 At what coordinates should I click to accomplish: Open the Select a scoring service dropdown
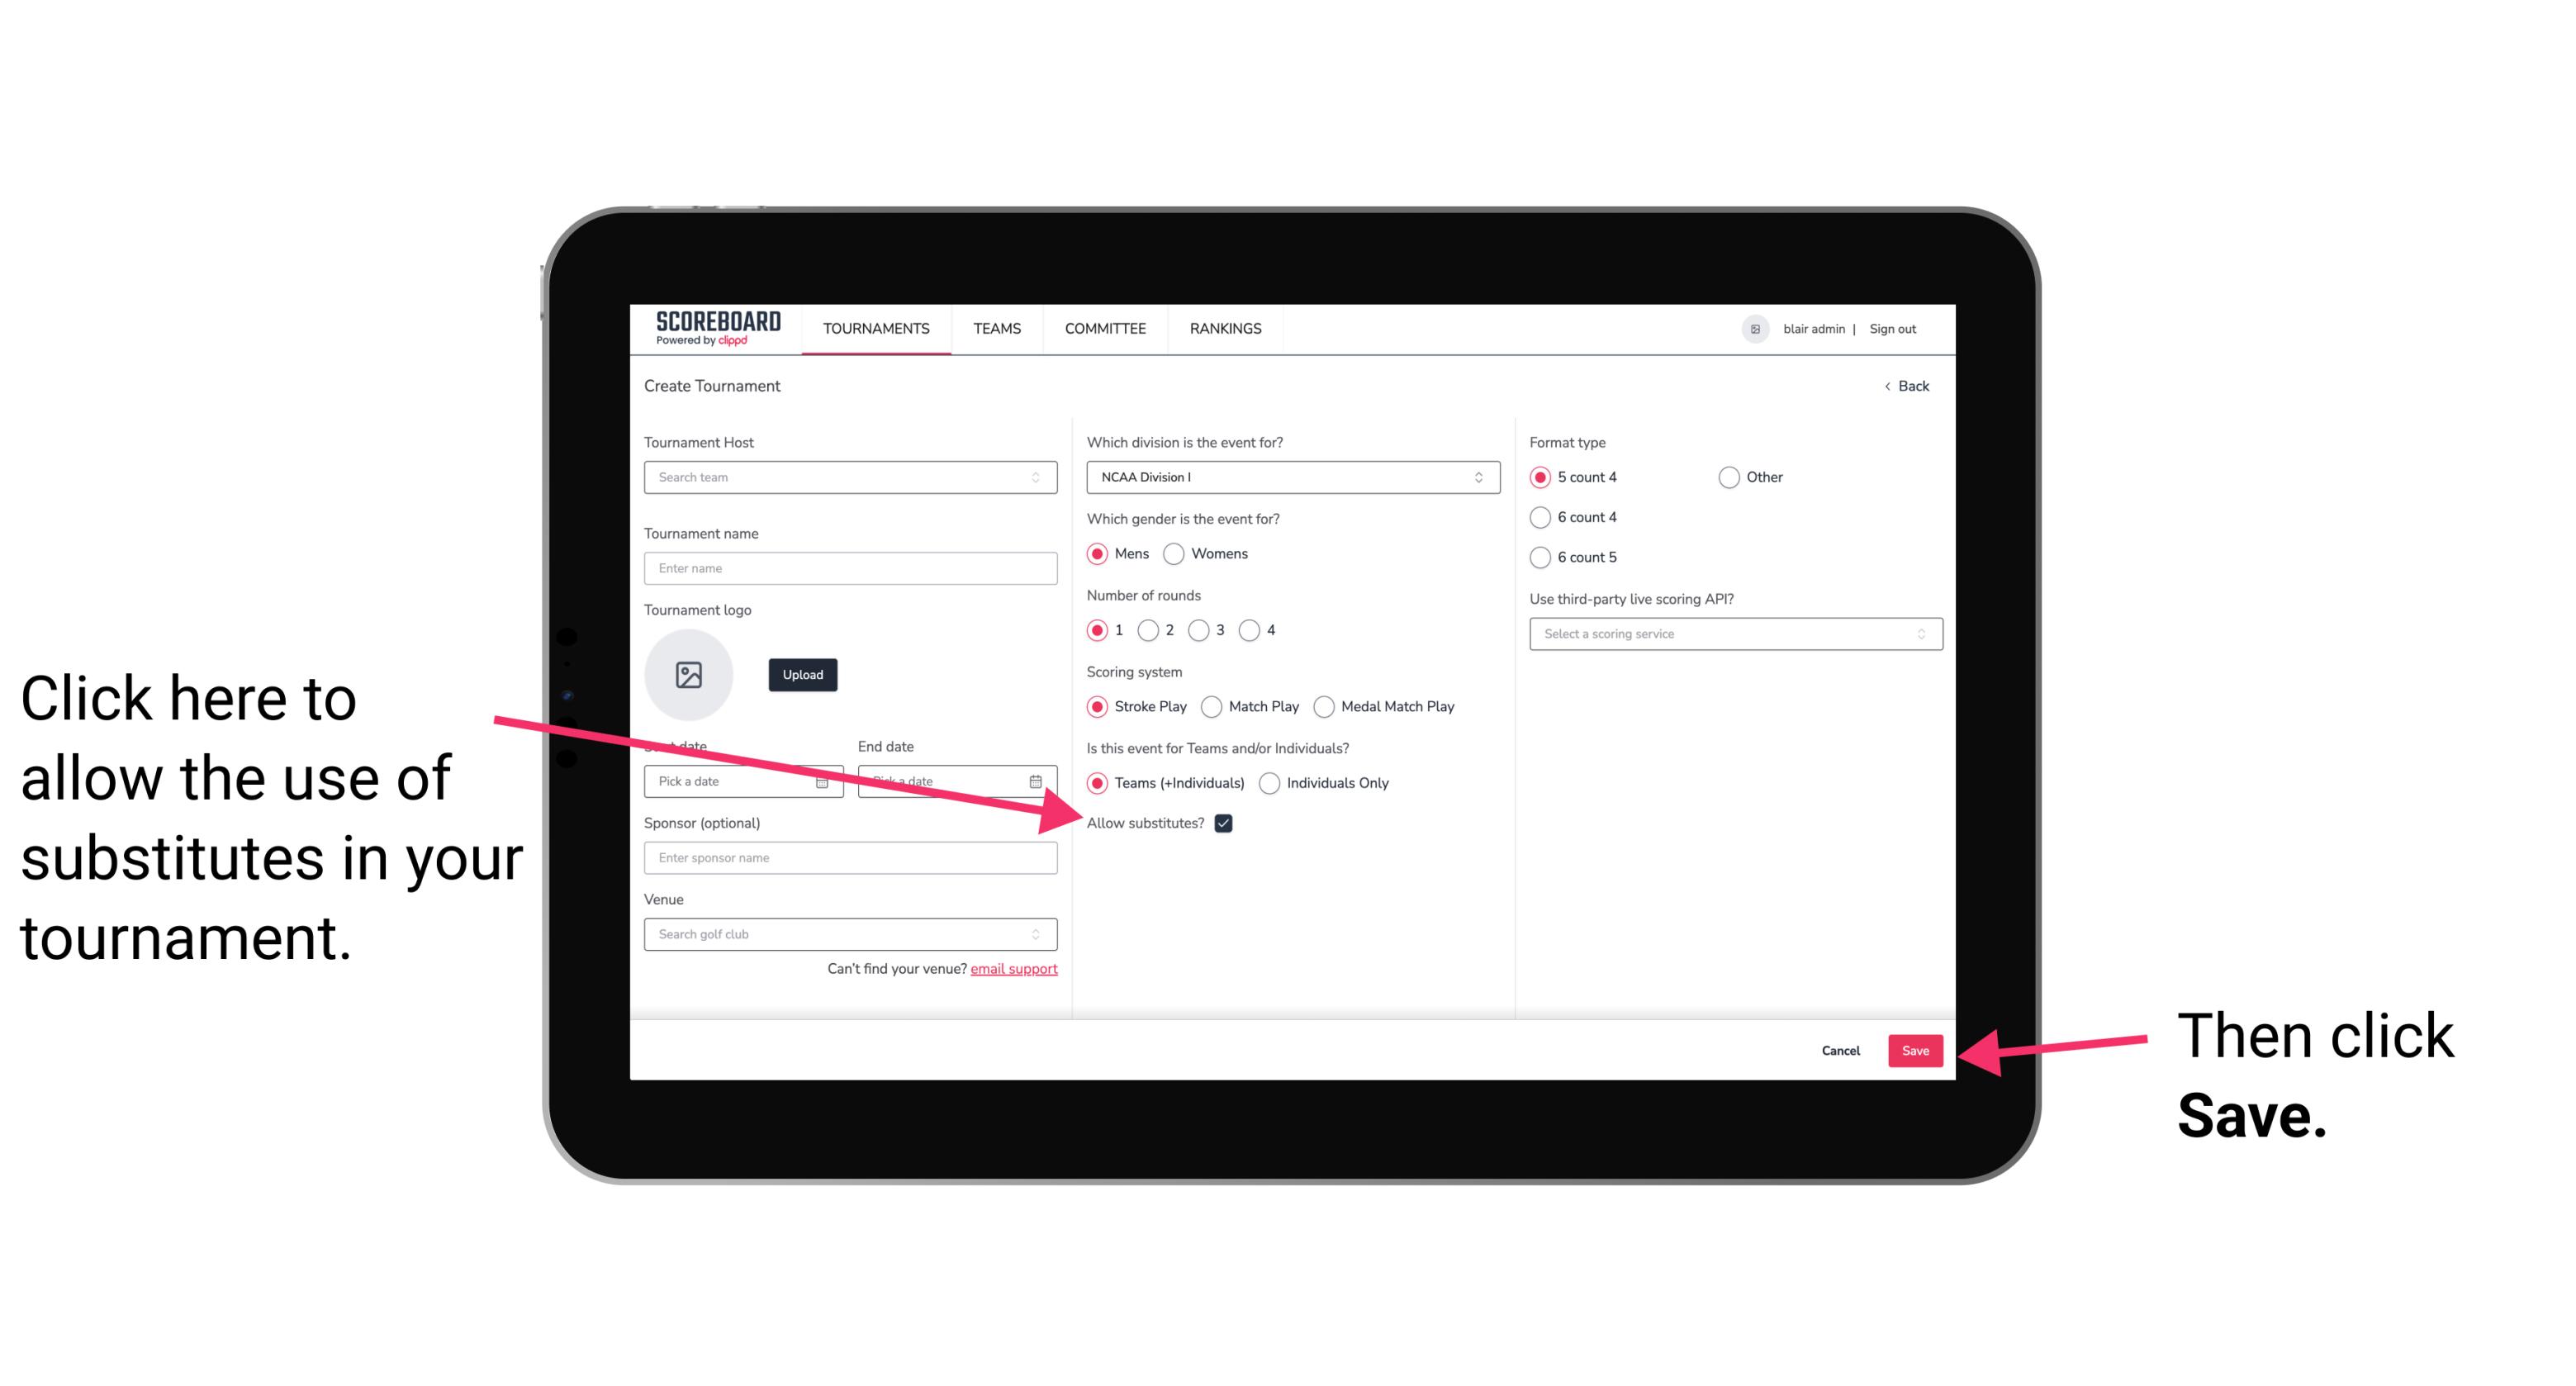[1729, 634]
